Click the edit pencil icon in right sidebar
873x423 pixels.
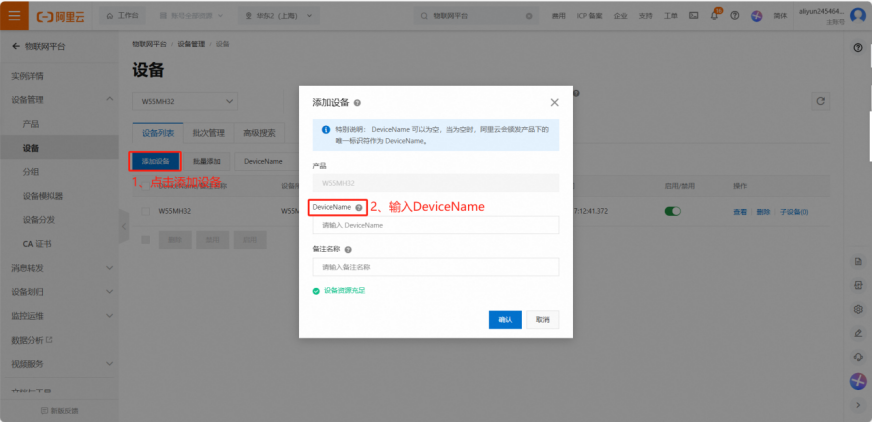point(858,333)
